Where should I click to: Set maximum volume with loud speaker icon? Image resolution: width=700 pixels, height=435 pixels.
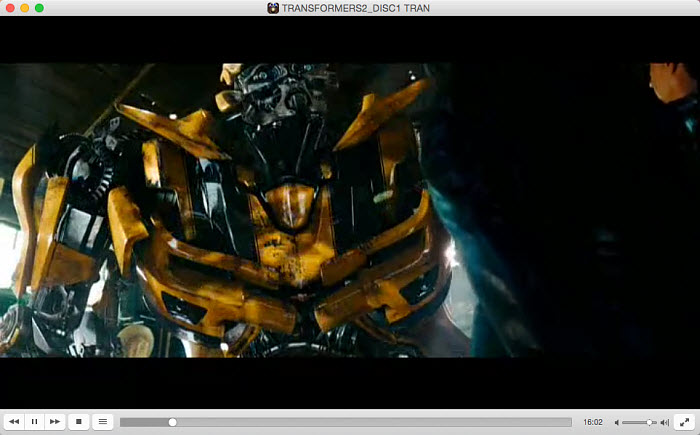tap(665, 422)
